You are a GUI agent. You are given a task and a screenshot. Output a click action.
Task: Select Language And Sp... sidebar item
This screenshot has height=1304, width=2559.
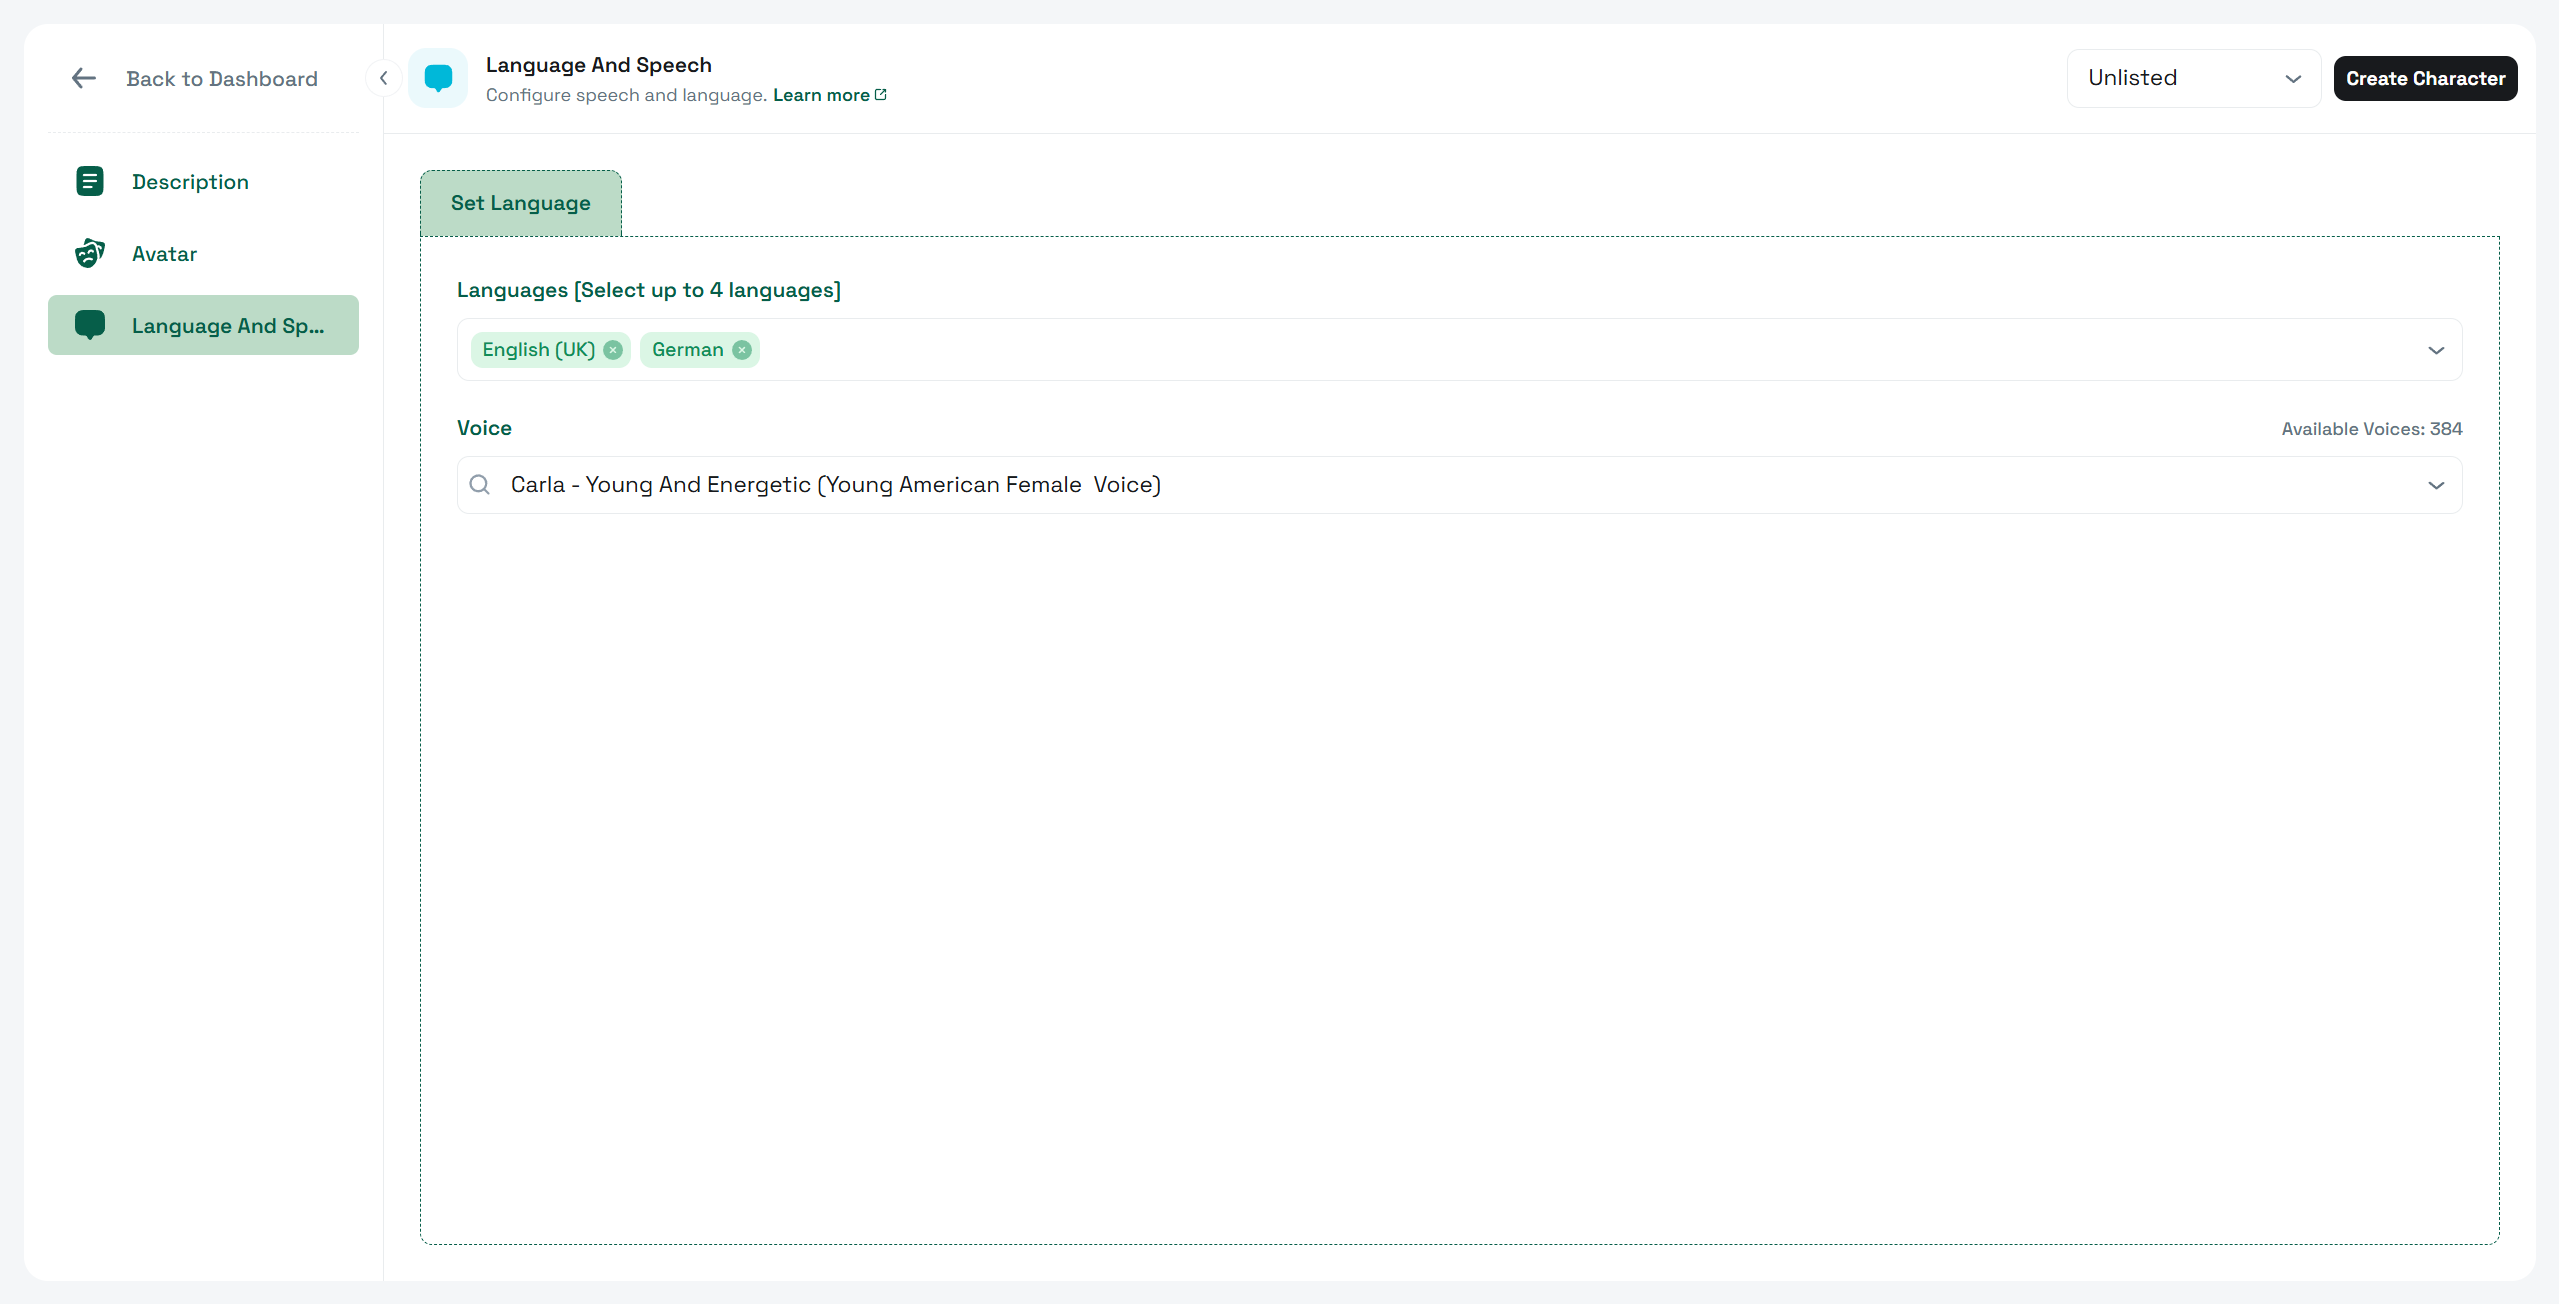tap(203, 325)
